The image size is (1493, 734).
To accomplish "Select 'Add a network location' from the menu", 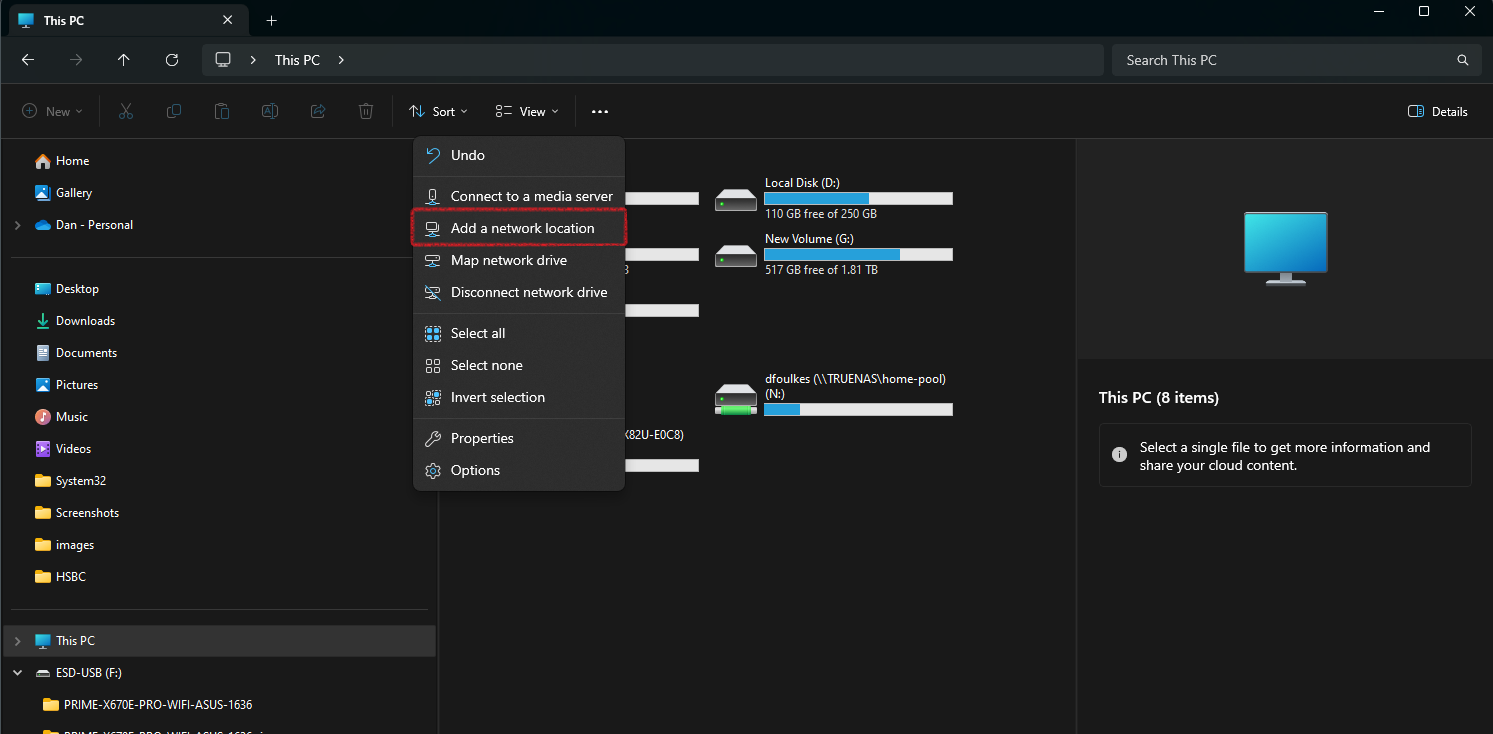I will coord(518,228).
